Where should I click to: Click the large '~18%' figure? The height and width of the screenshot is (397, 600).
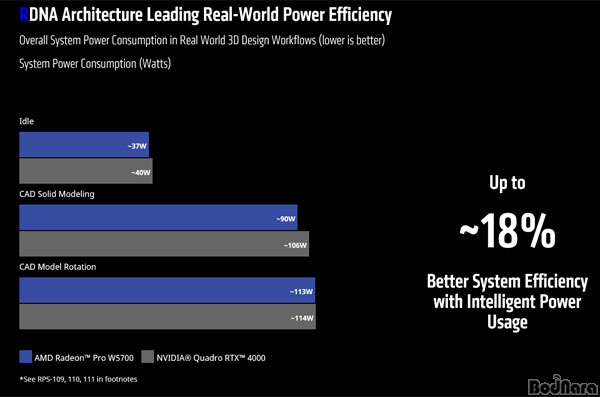pos(507,231)
